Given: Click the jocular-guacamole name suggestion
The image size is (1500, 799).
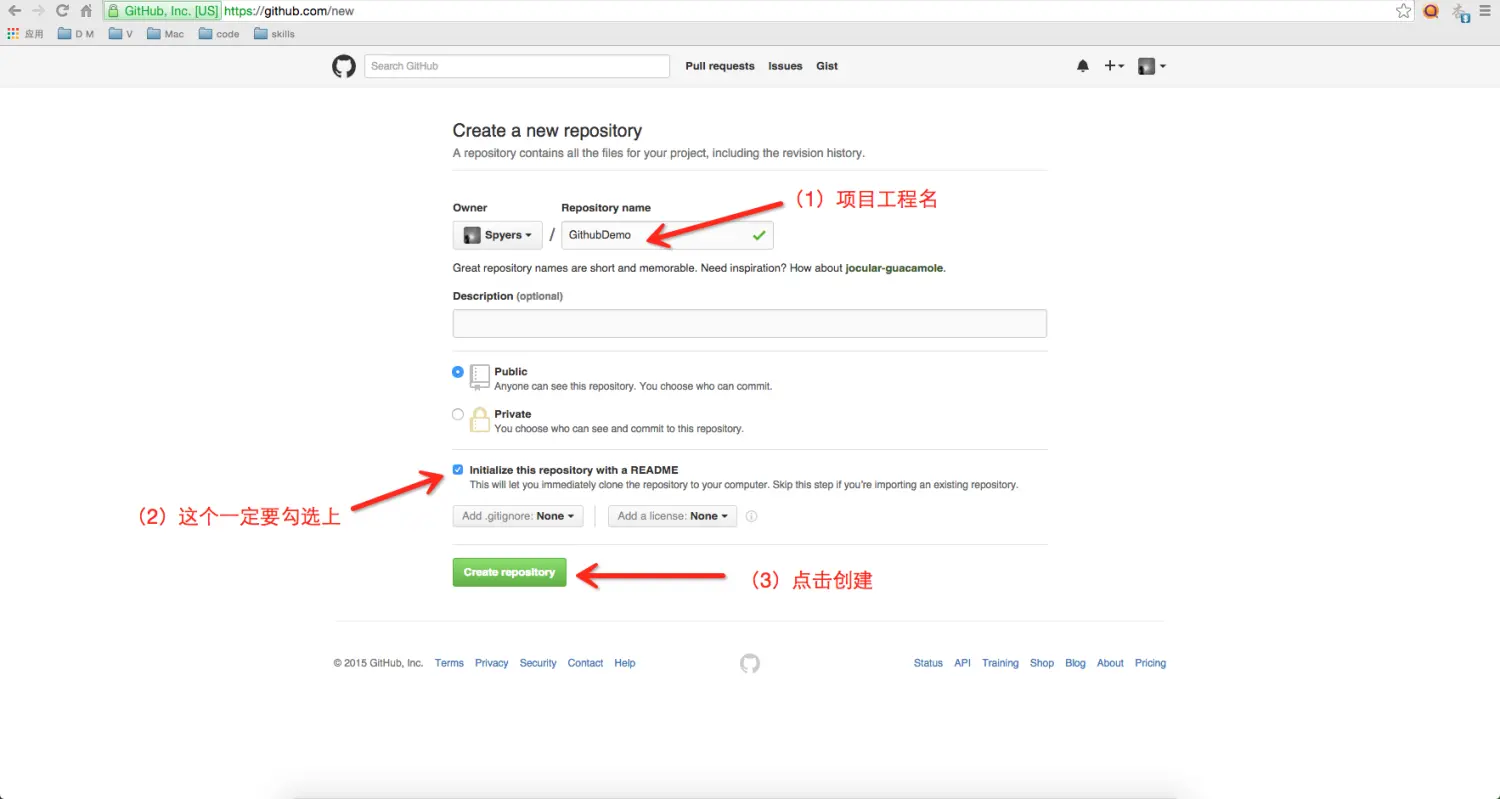Looking at the screenshot, I should (x=894, y=268).
